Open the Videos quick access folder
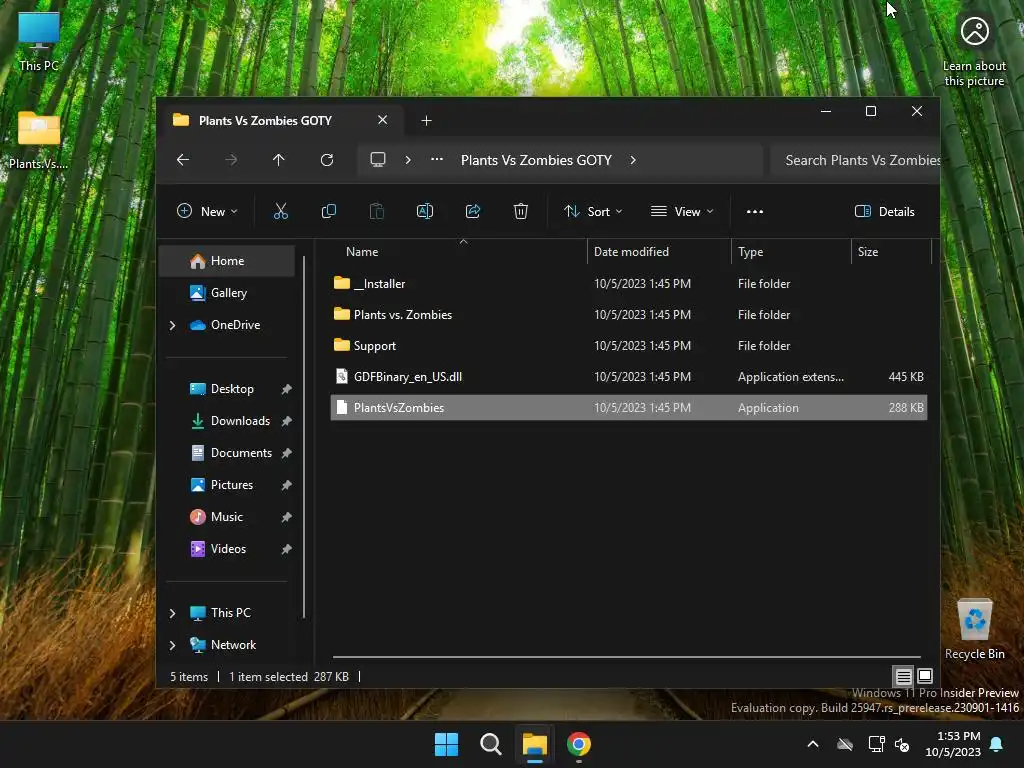Screen dimensions: 1024x768 click(227, 549)
